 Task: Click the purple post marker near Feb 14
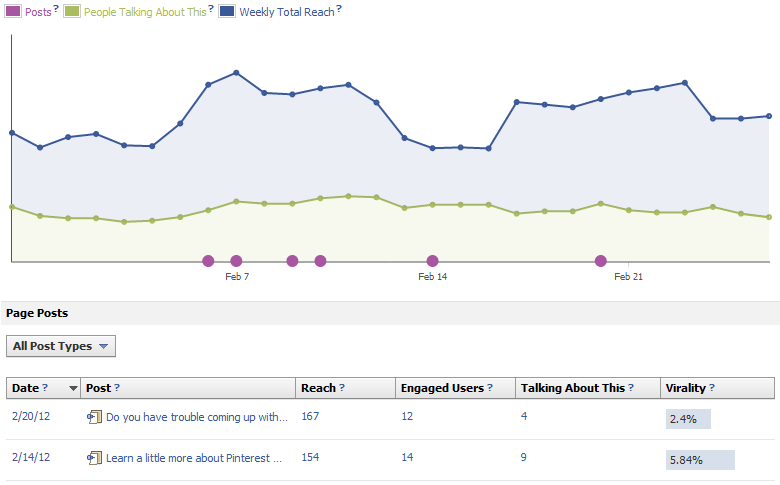click(x=433, y=261)
